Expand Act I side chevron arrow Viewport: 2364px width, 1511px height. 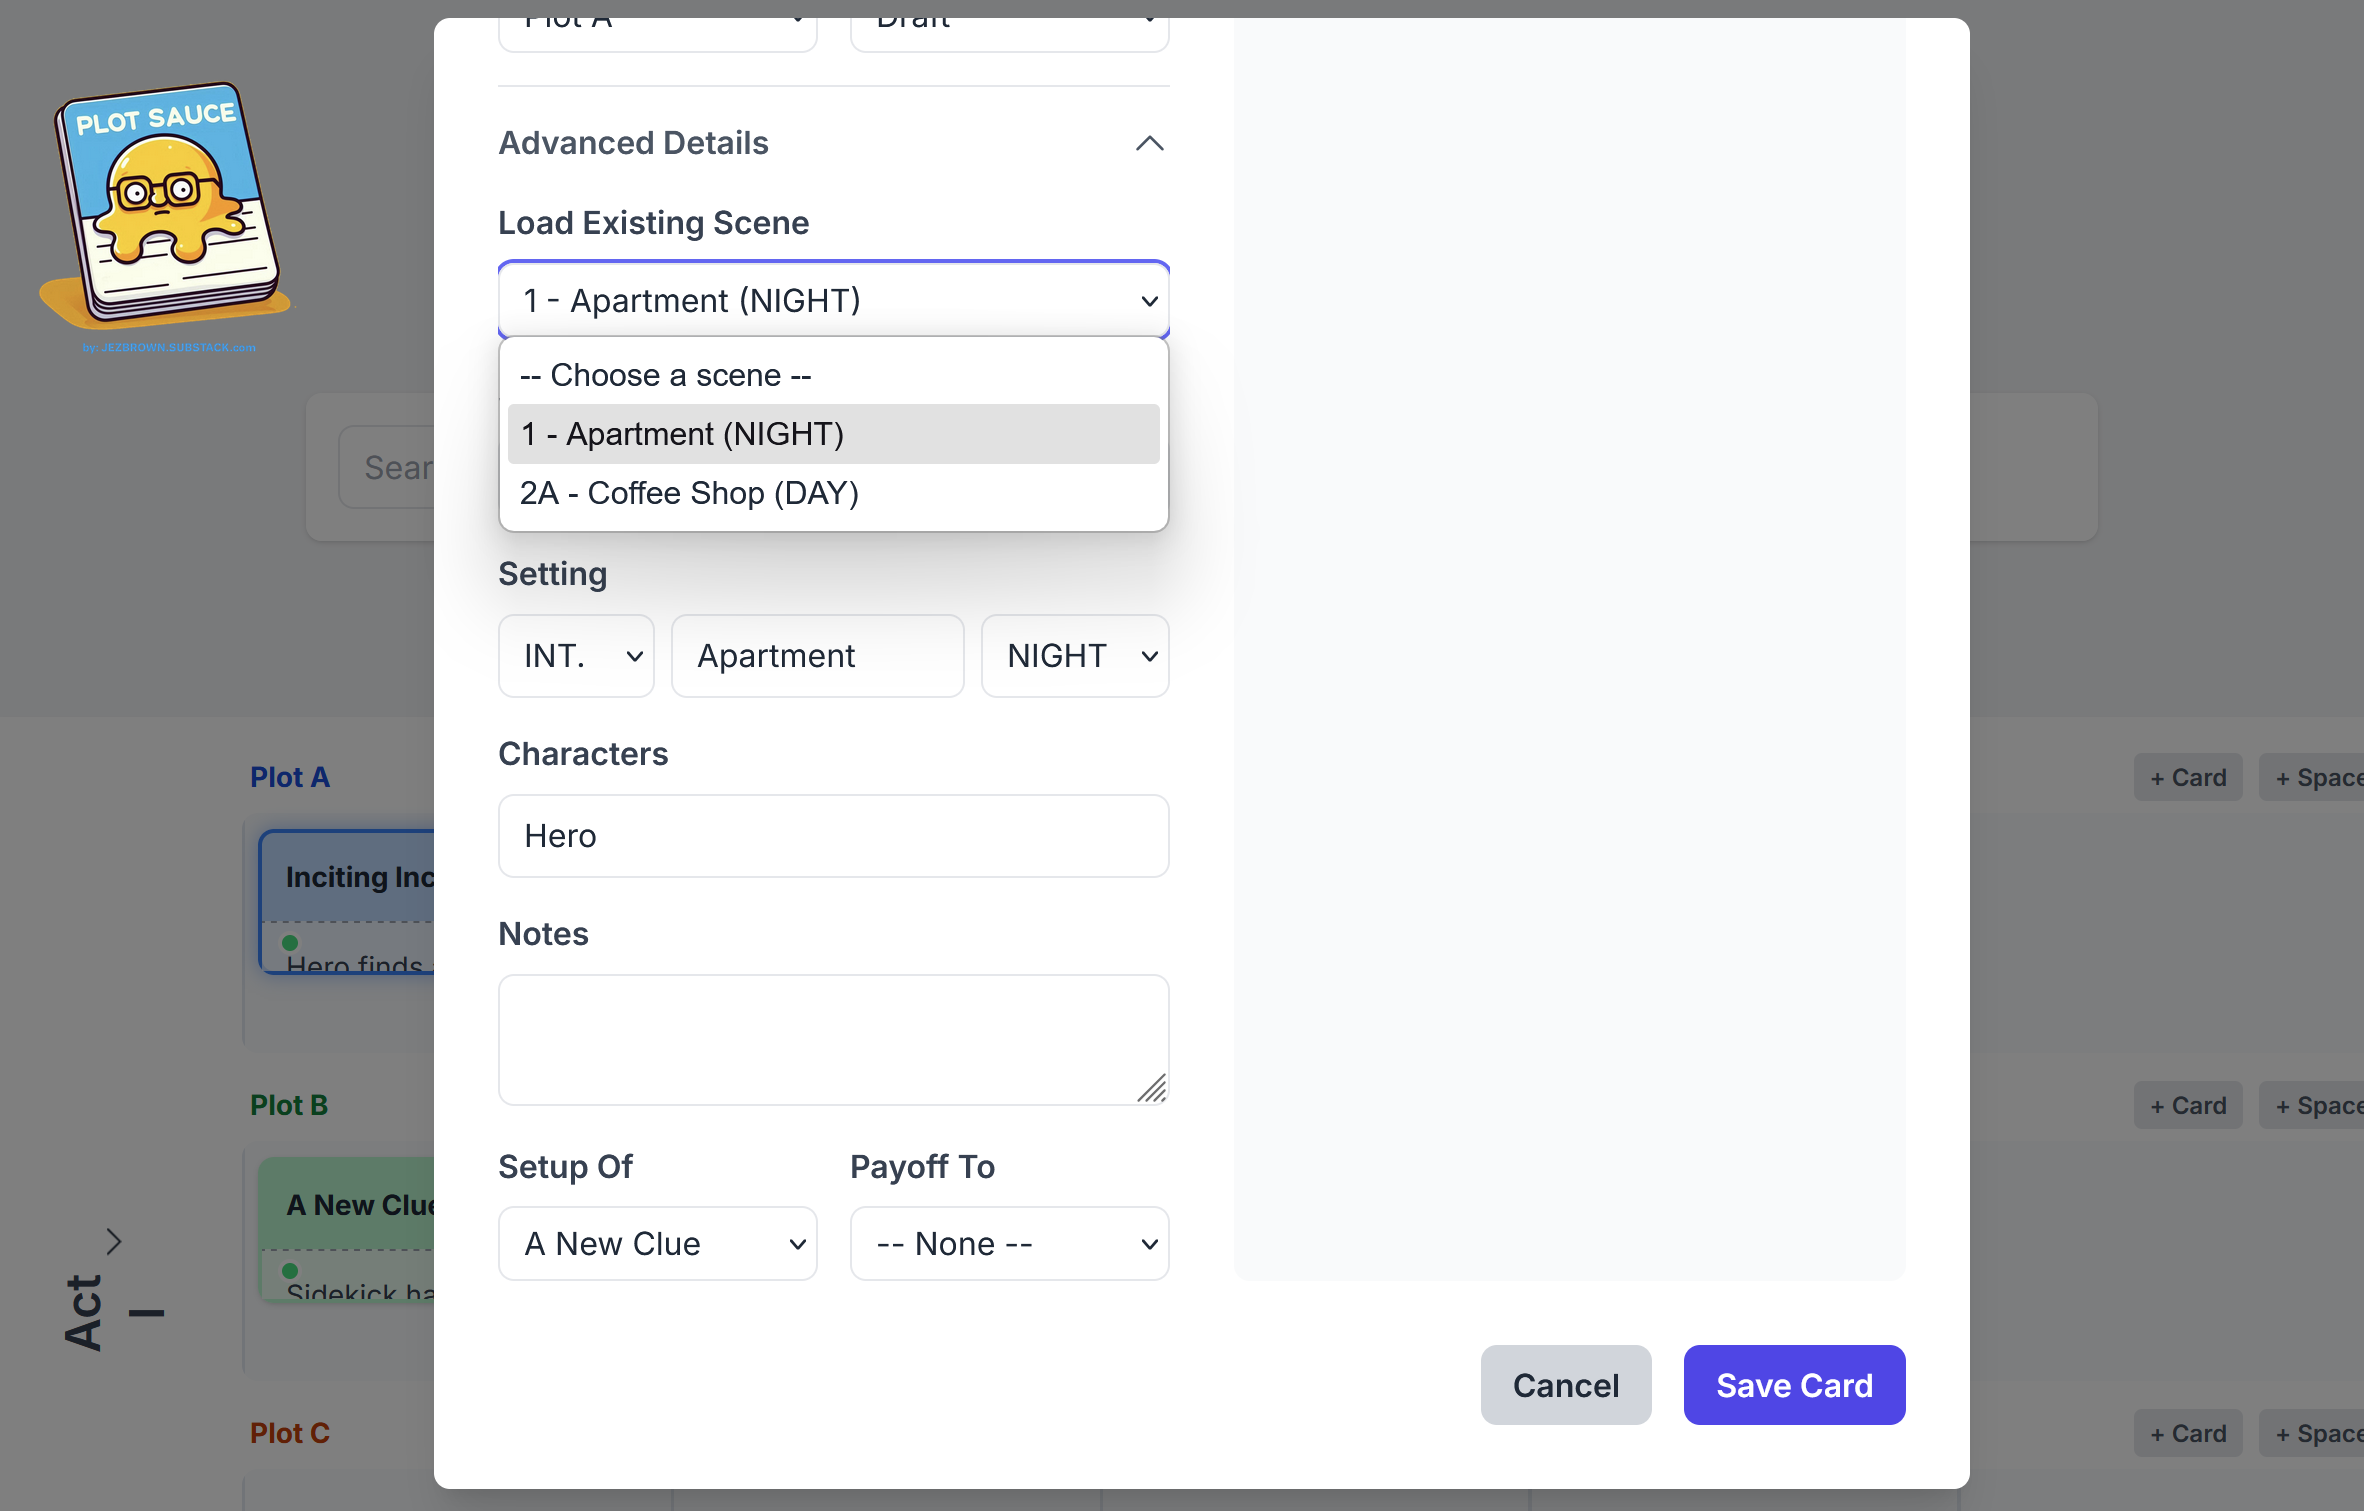click(x=114, y=1241)
